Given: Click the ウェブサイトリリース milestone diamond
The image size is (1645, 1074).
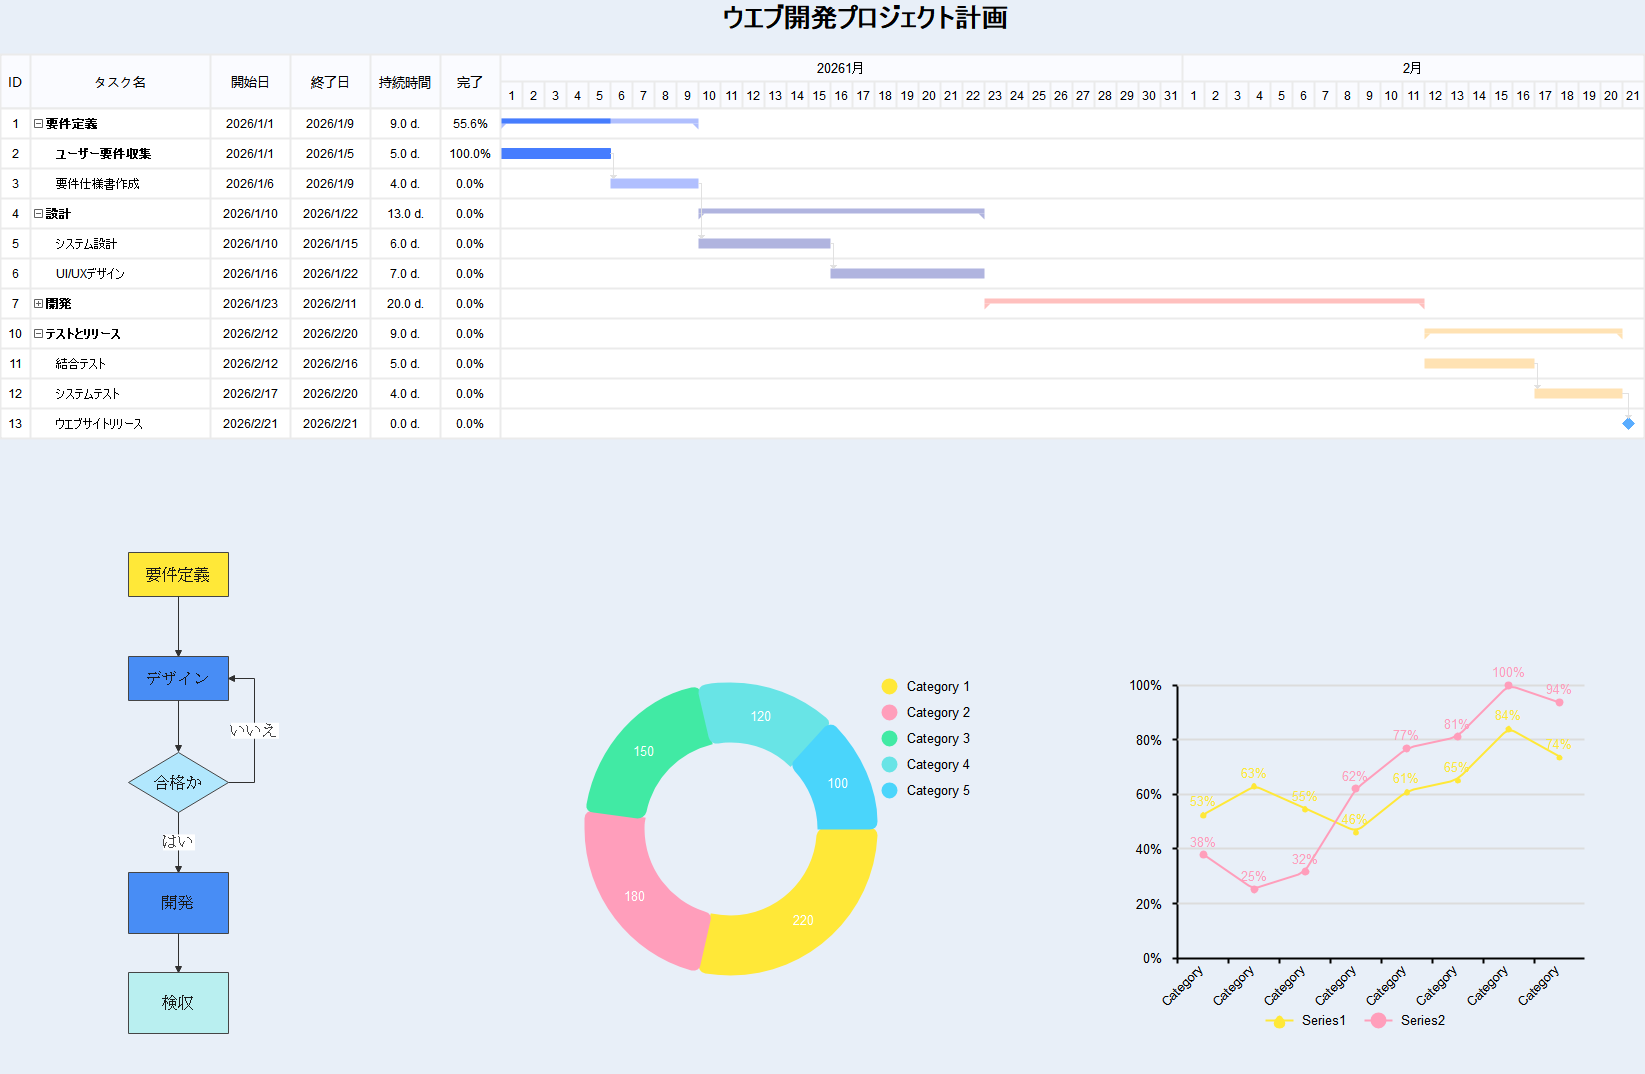Looking at the screenshot, I should (1628, 424).
